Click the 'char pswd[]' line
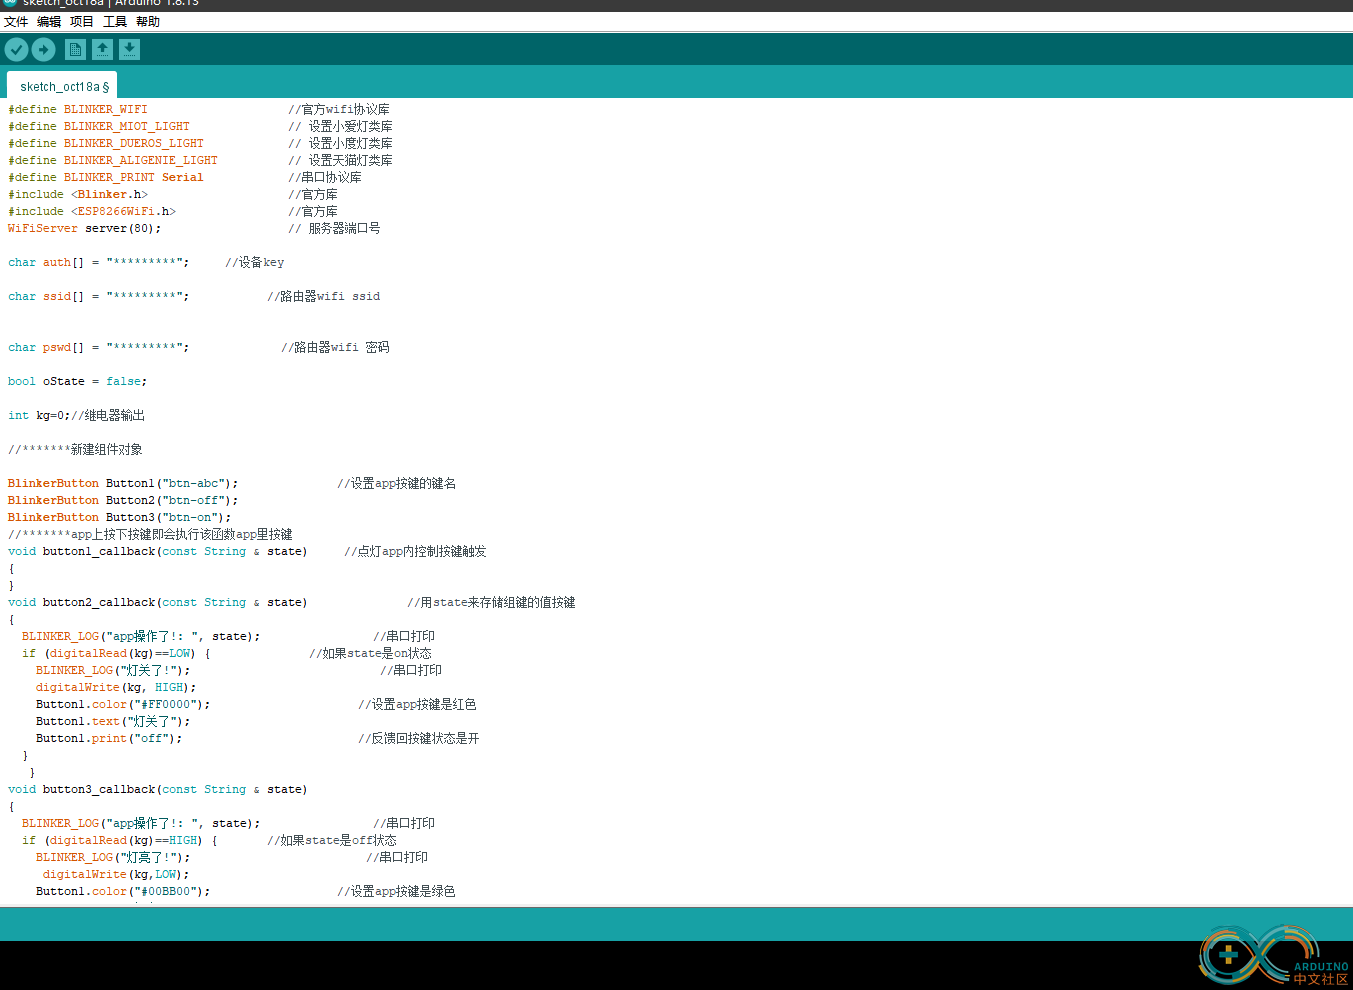The image size is (1353, 990). pyautogui.click(x=99, y=348)
